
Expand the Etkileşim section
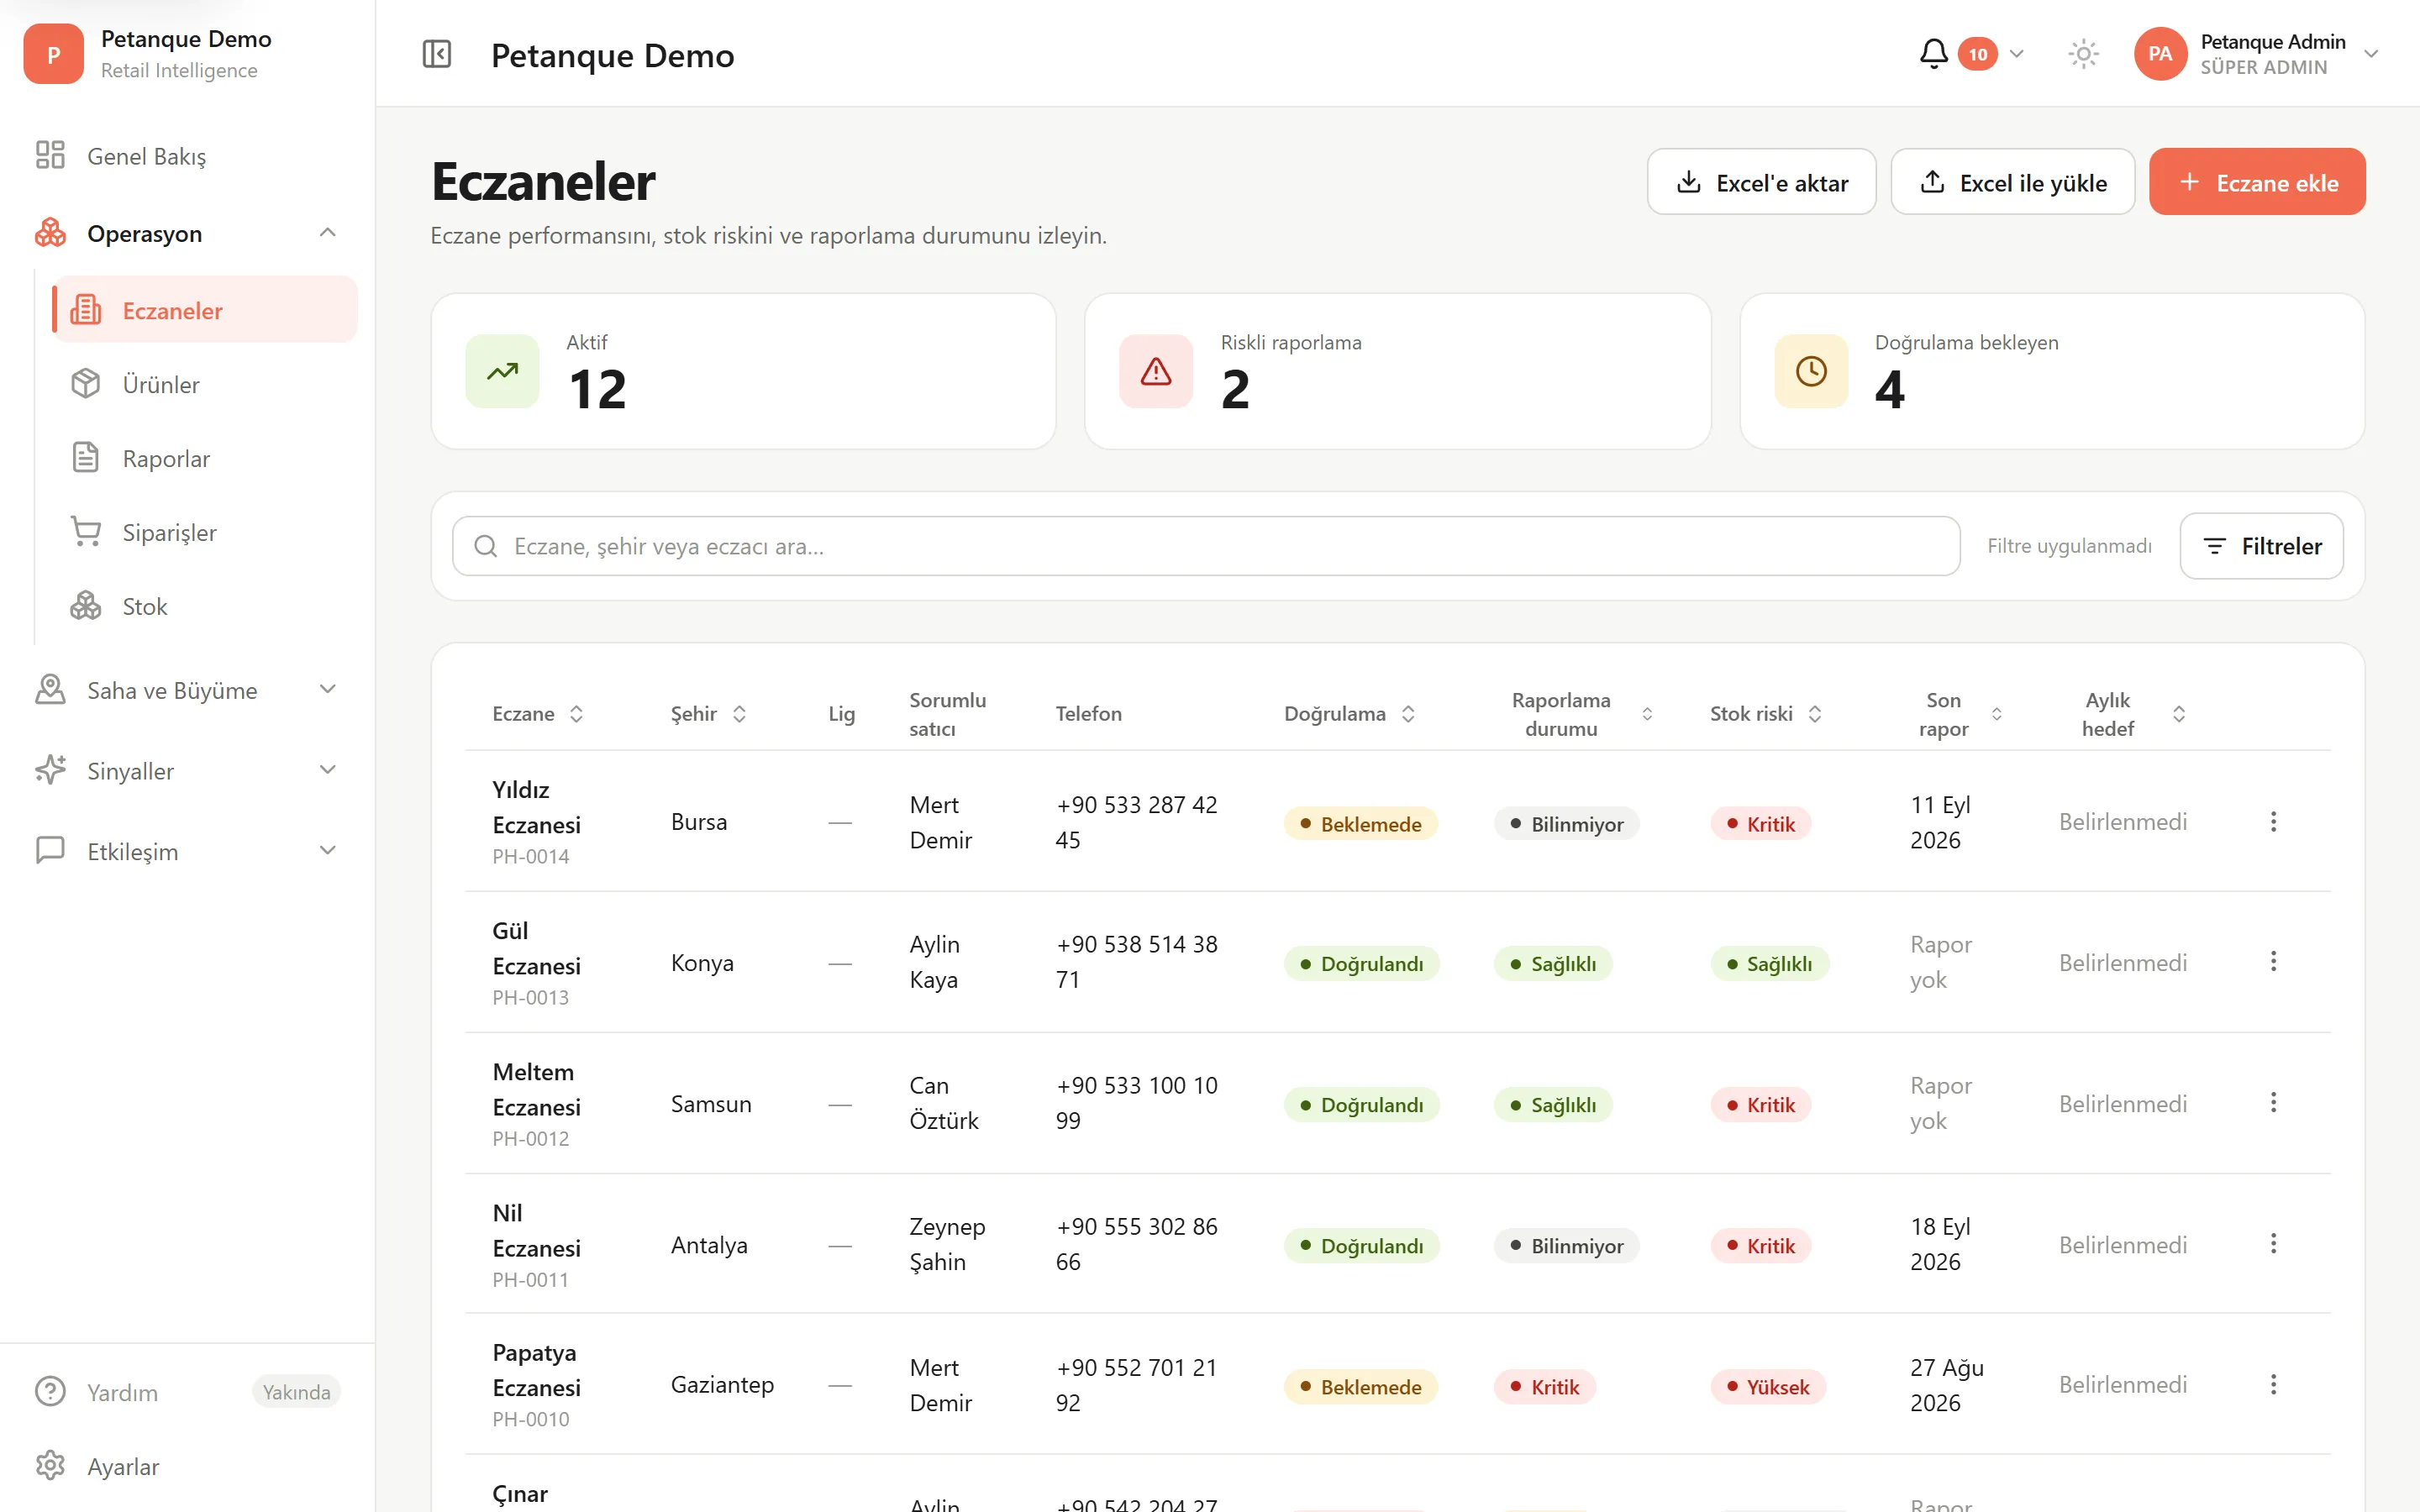click(187, 851)
